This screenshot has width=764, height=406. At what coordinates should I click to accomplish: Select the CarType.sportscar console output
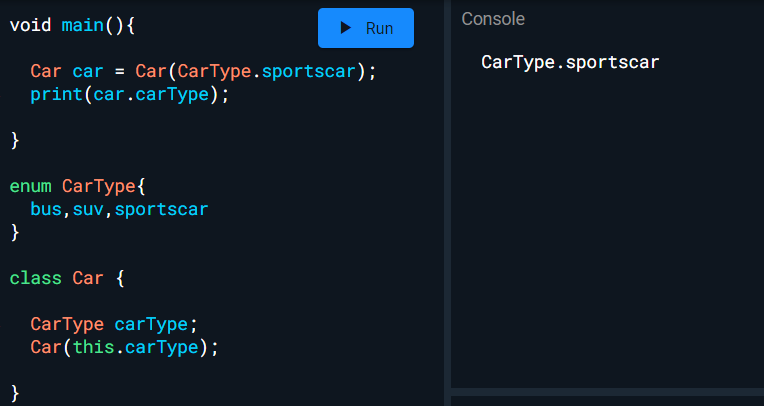pos(570,62)
